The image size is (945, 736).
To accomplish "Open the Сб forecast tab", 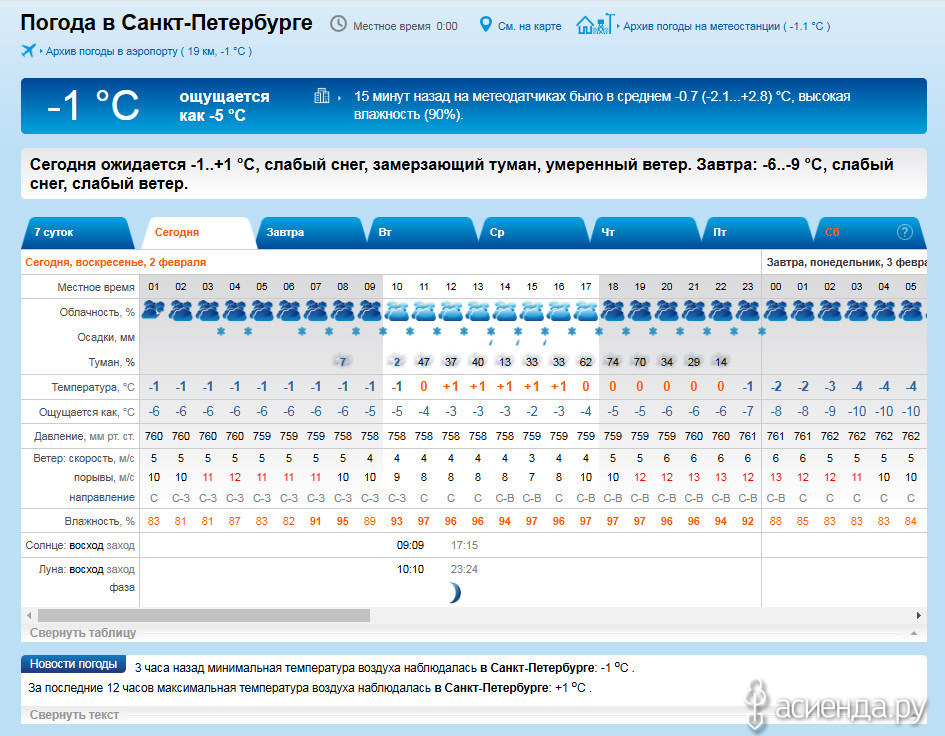I will (868, 233).
